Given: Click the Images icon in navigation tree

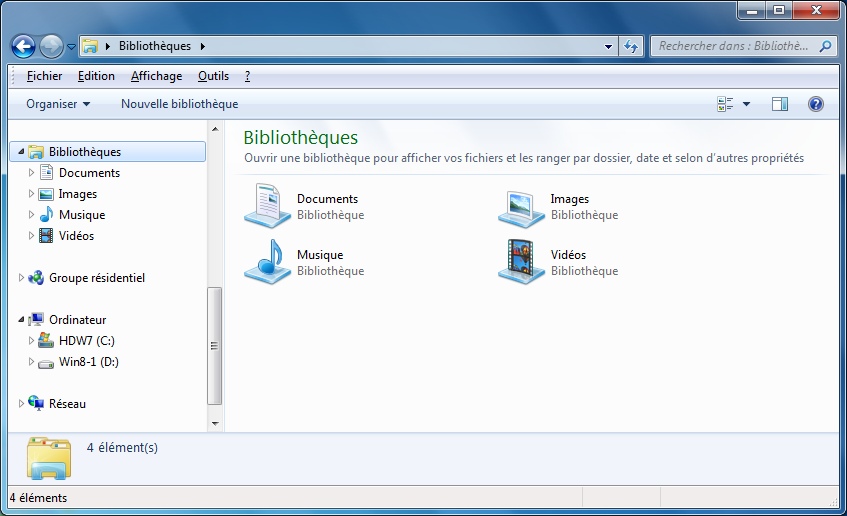Looking at the screenshot, I should (x=46, y=194).
